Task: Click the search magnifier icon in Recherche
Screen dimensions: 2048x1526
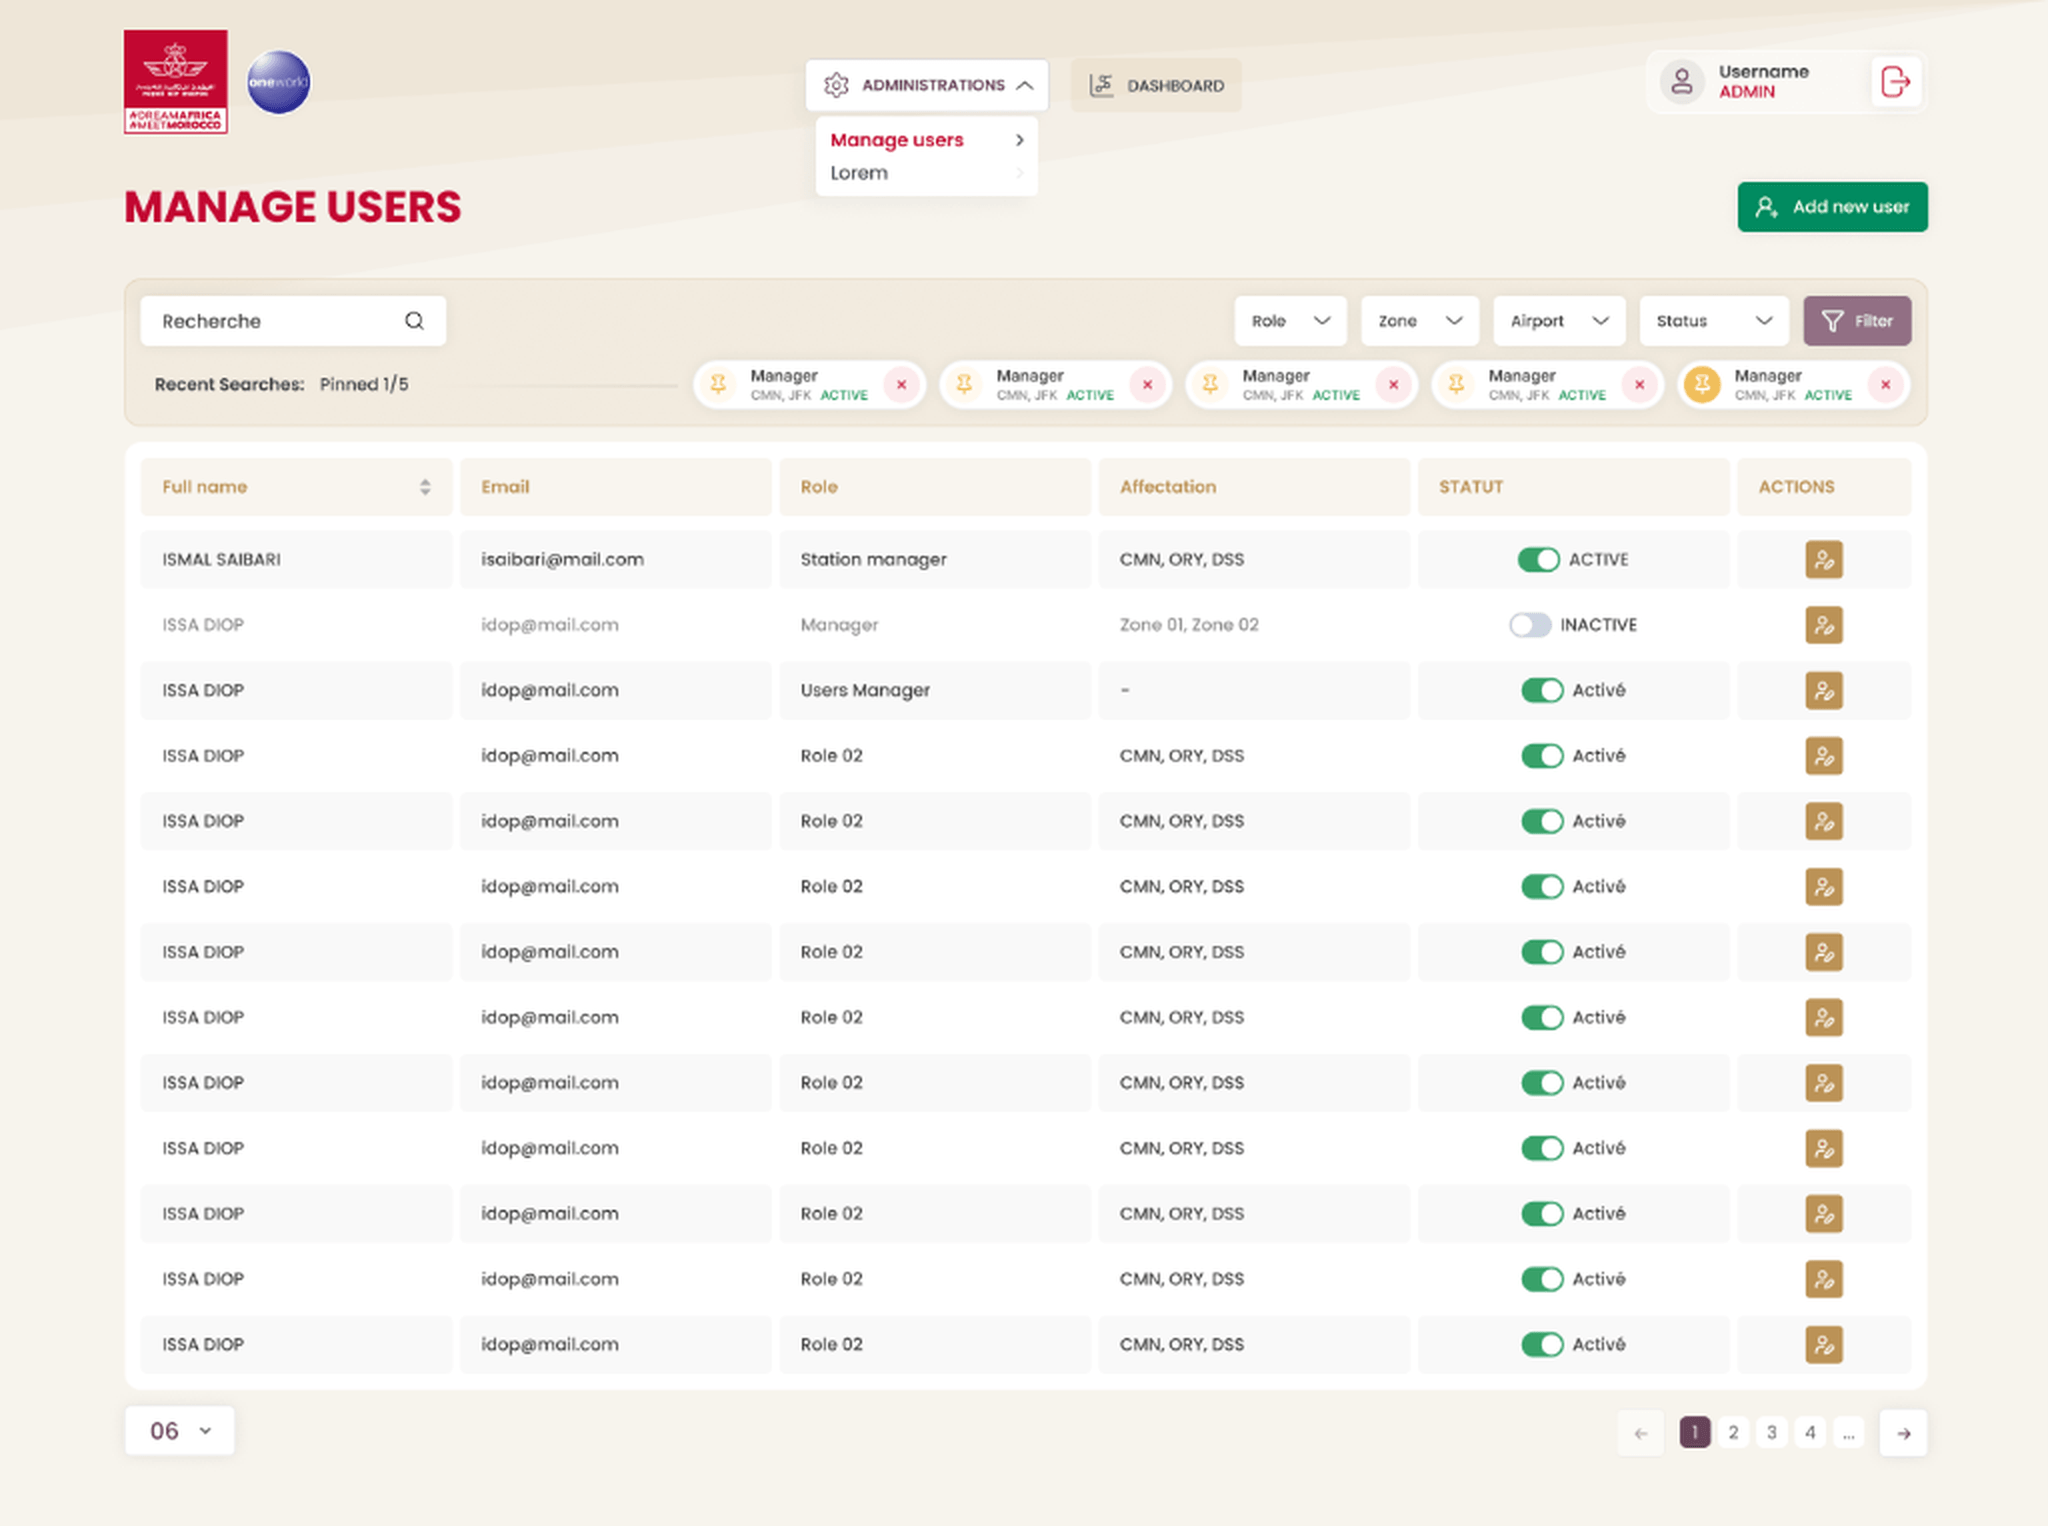Action: click(414, 321)
